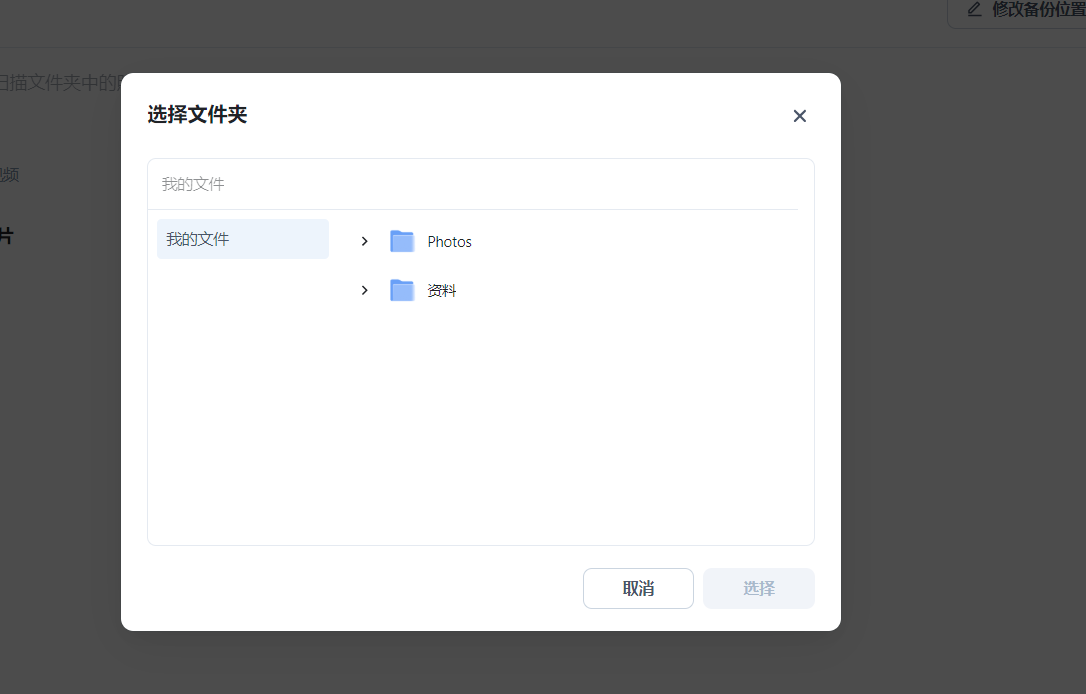
Task: Expand the Photos folder chevron
Action: pyautogui.click(x=365, y=241)
